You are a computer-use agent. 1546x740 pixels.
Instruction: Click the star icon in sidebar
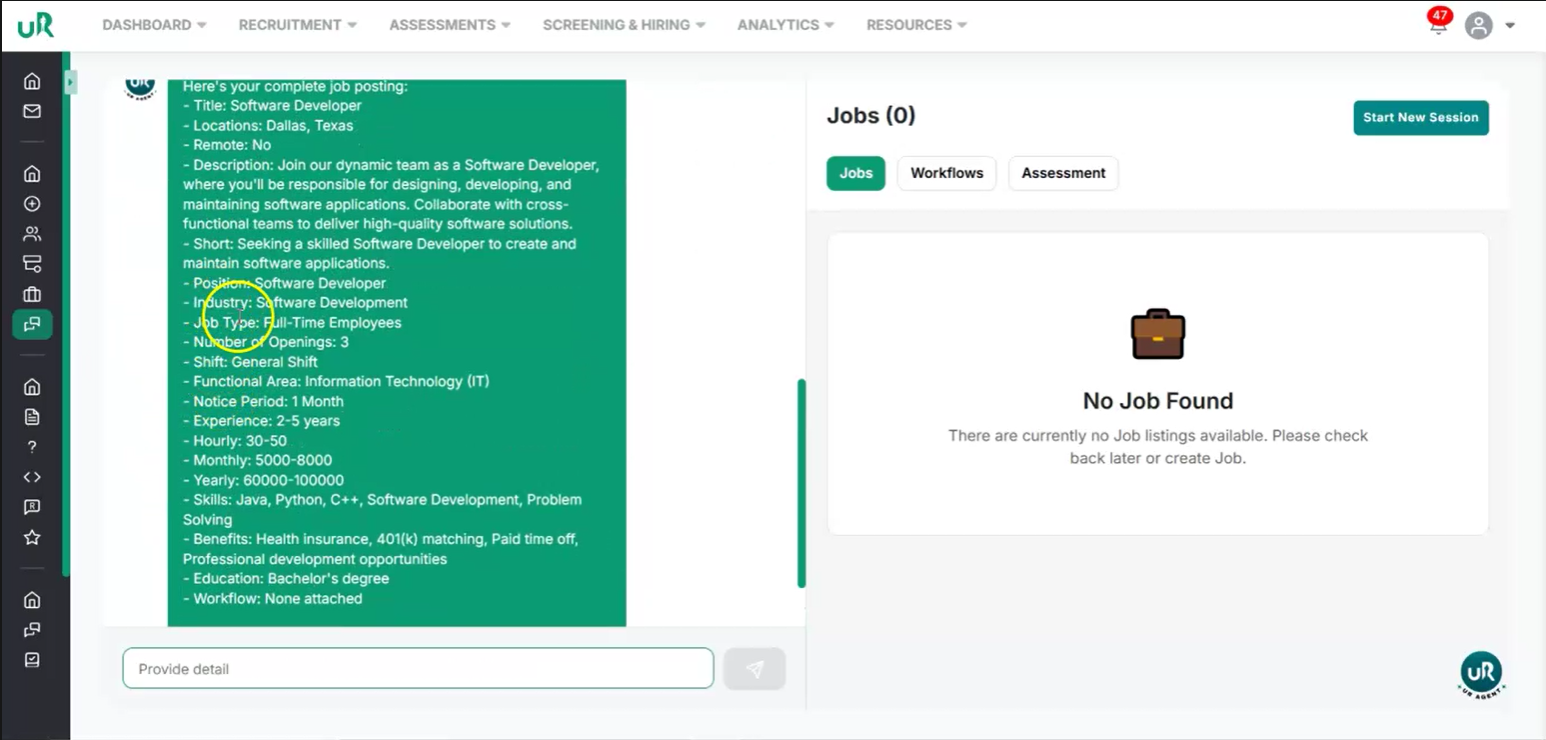[32, 538]
